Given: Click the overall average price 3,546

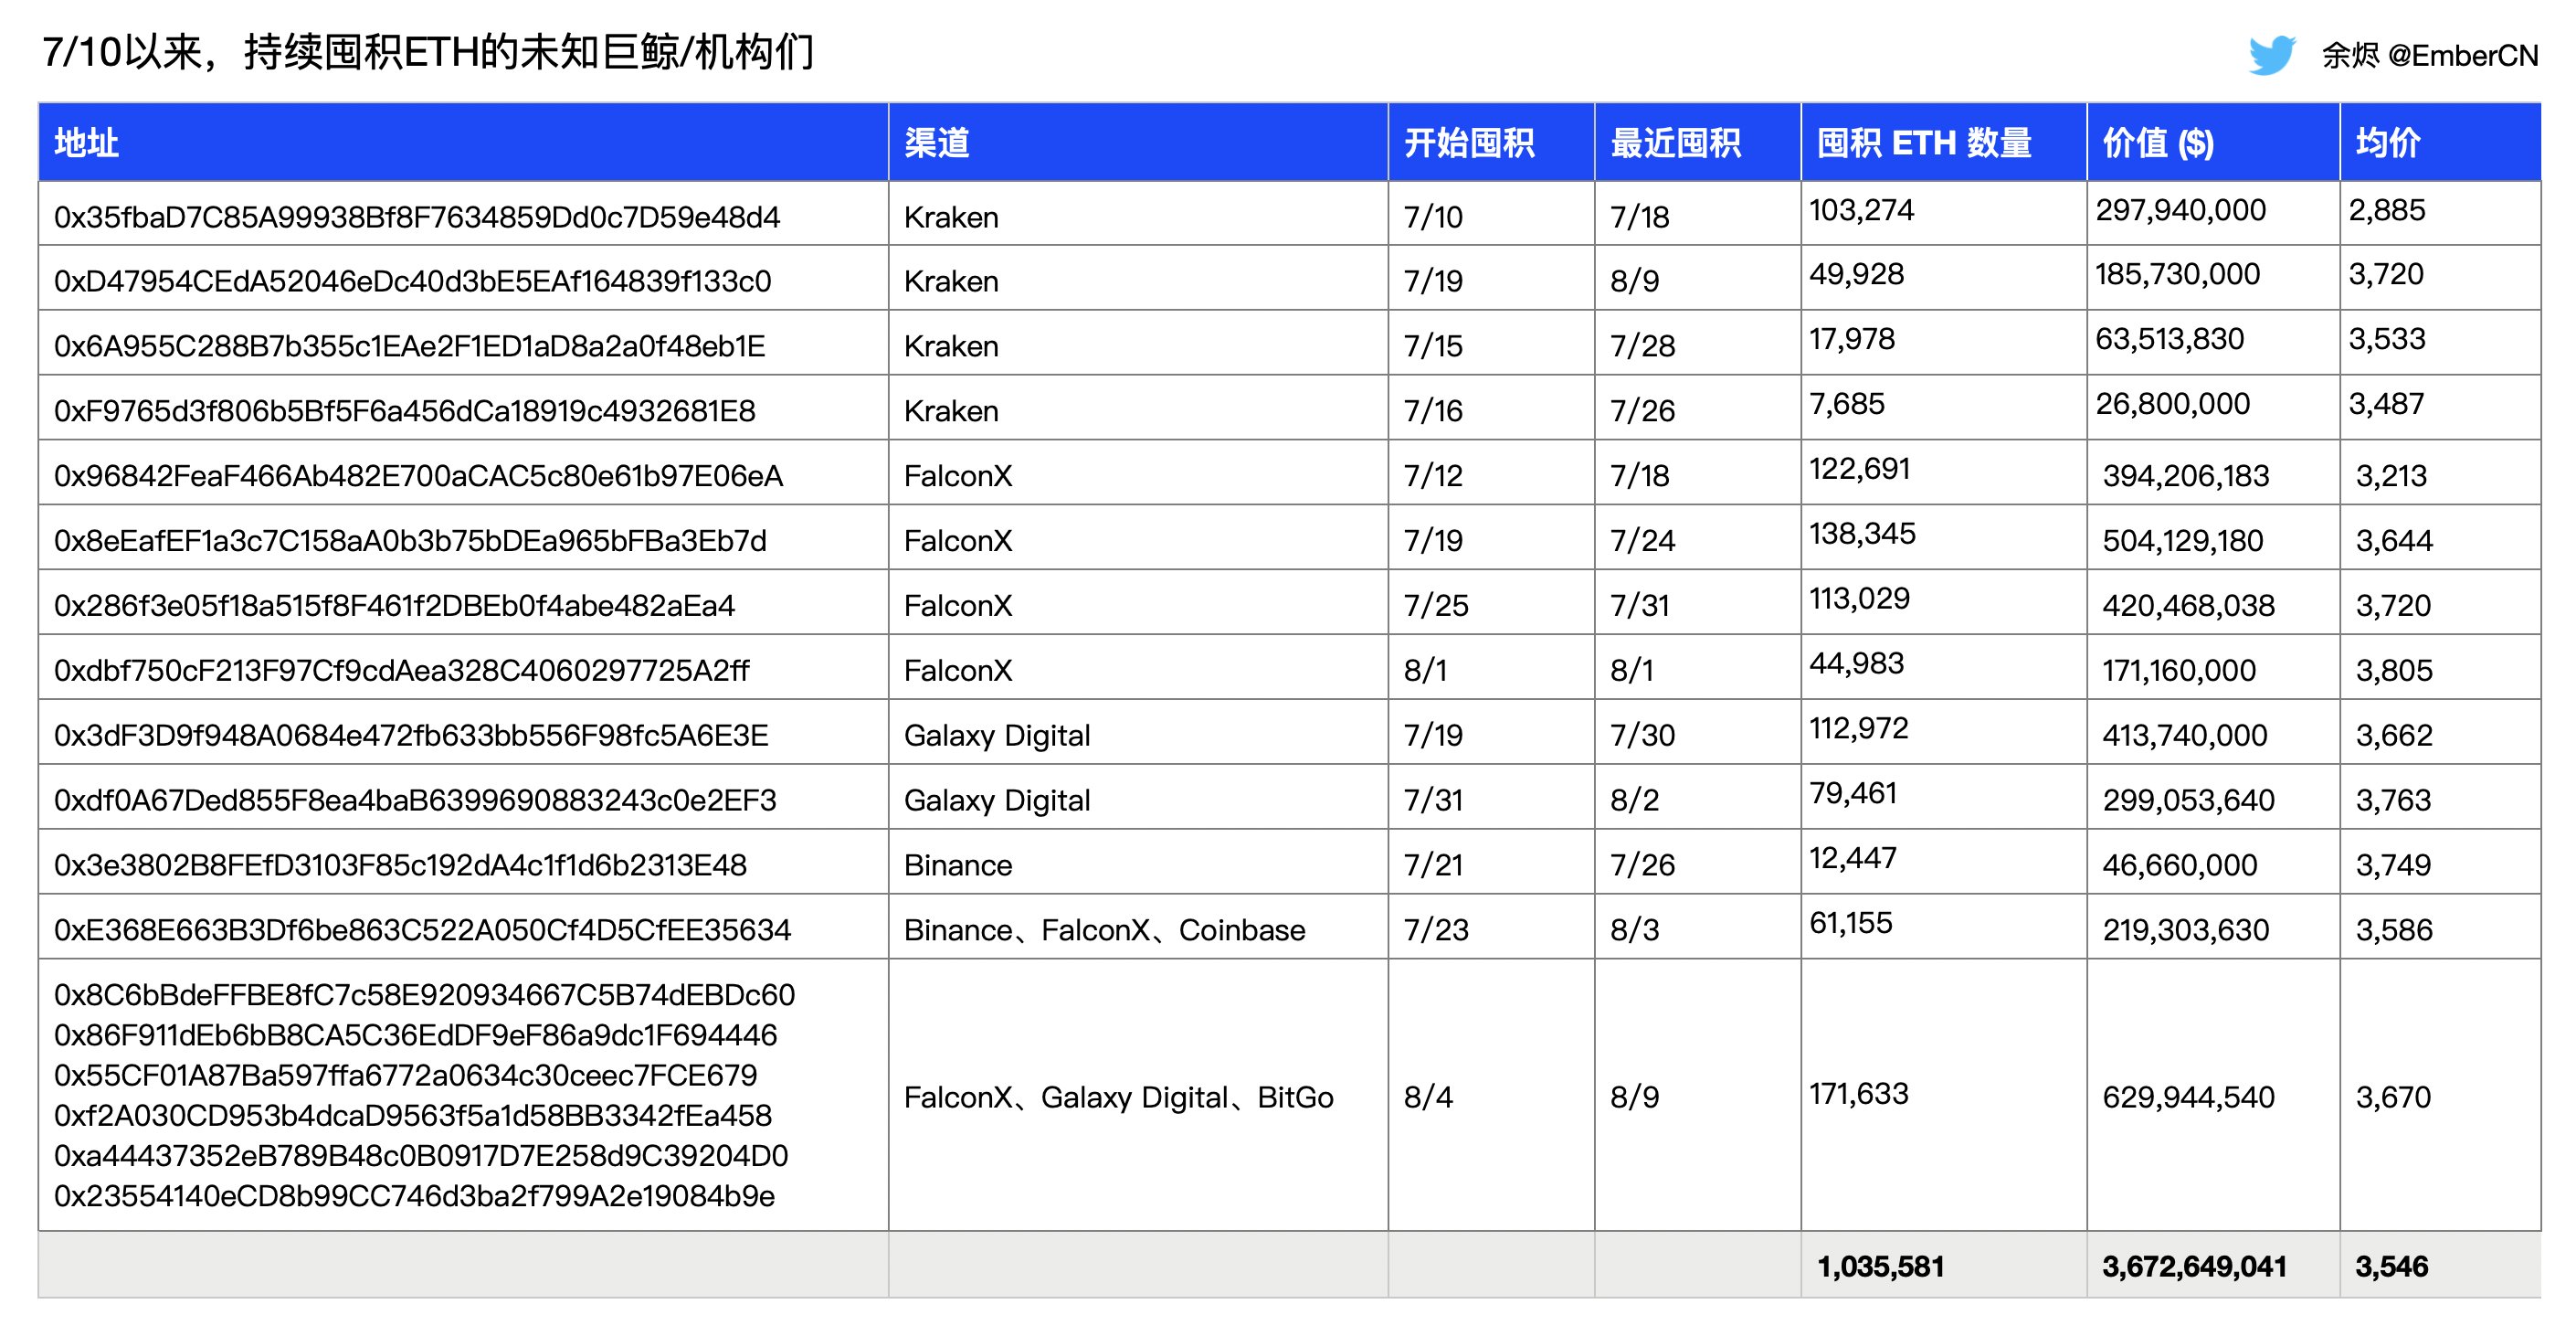Looking at the screenshot, I should pos(2391,1266).
